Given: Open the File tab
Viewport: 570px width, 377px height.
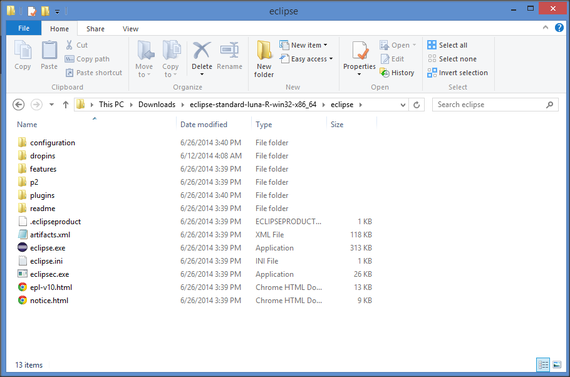Looking at the screenshot, I should [24, 28].
